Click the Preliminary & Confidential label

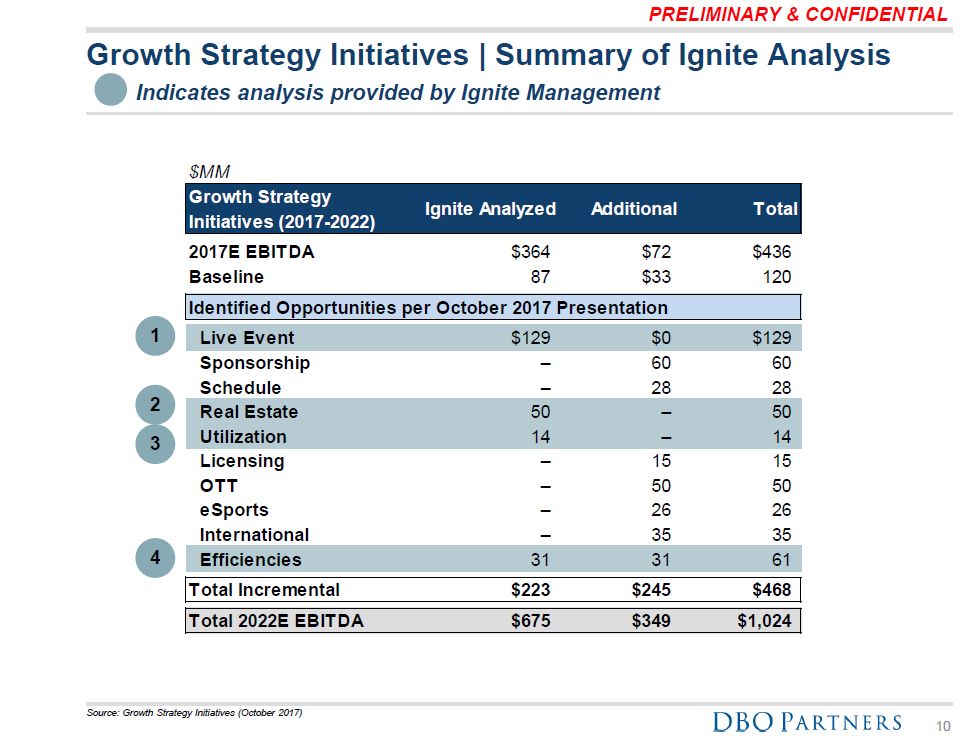pyautogui.click(x=797, y=14)
